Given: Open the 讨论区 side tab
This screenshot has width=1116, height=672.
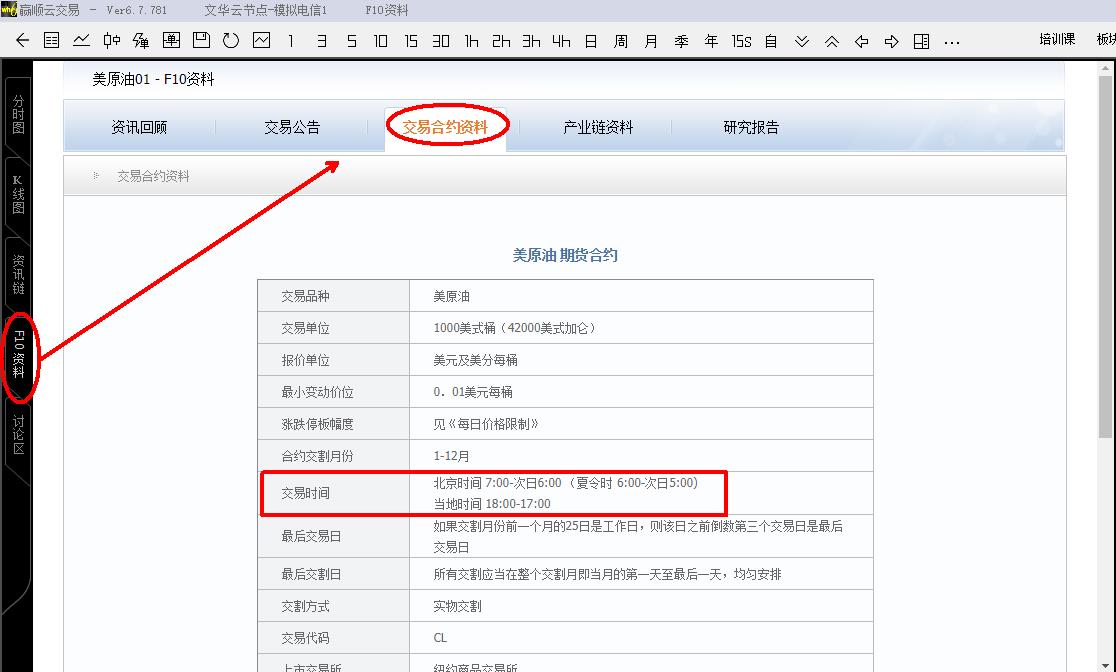Looking at the screenshot, I should pos(18,434).
